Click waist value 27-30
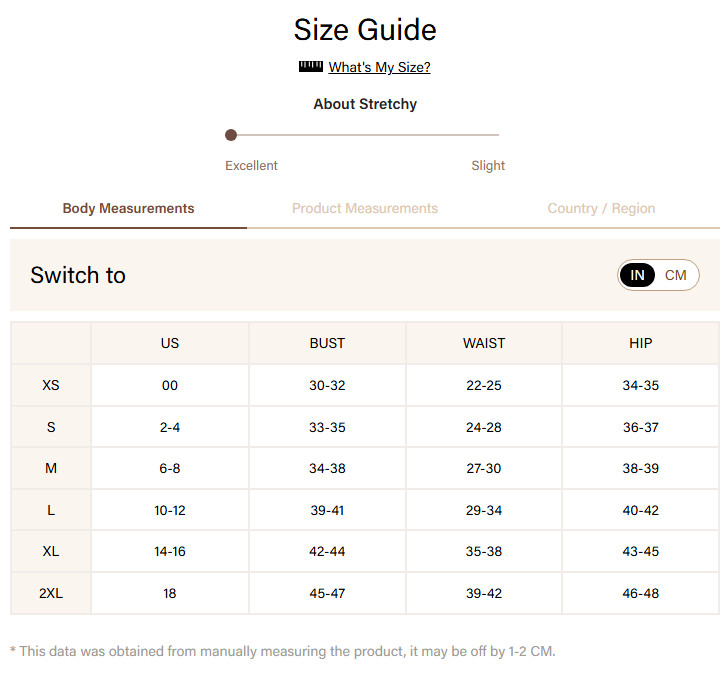The height and width of the screenshot is (673, 728). 484,468
